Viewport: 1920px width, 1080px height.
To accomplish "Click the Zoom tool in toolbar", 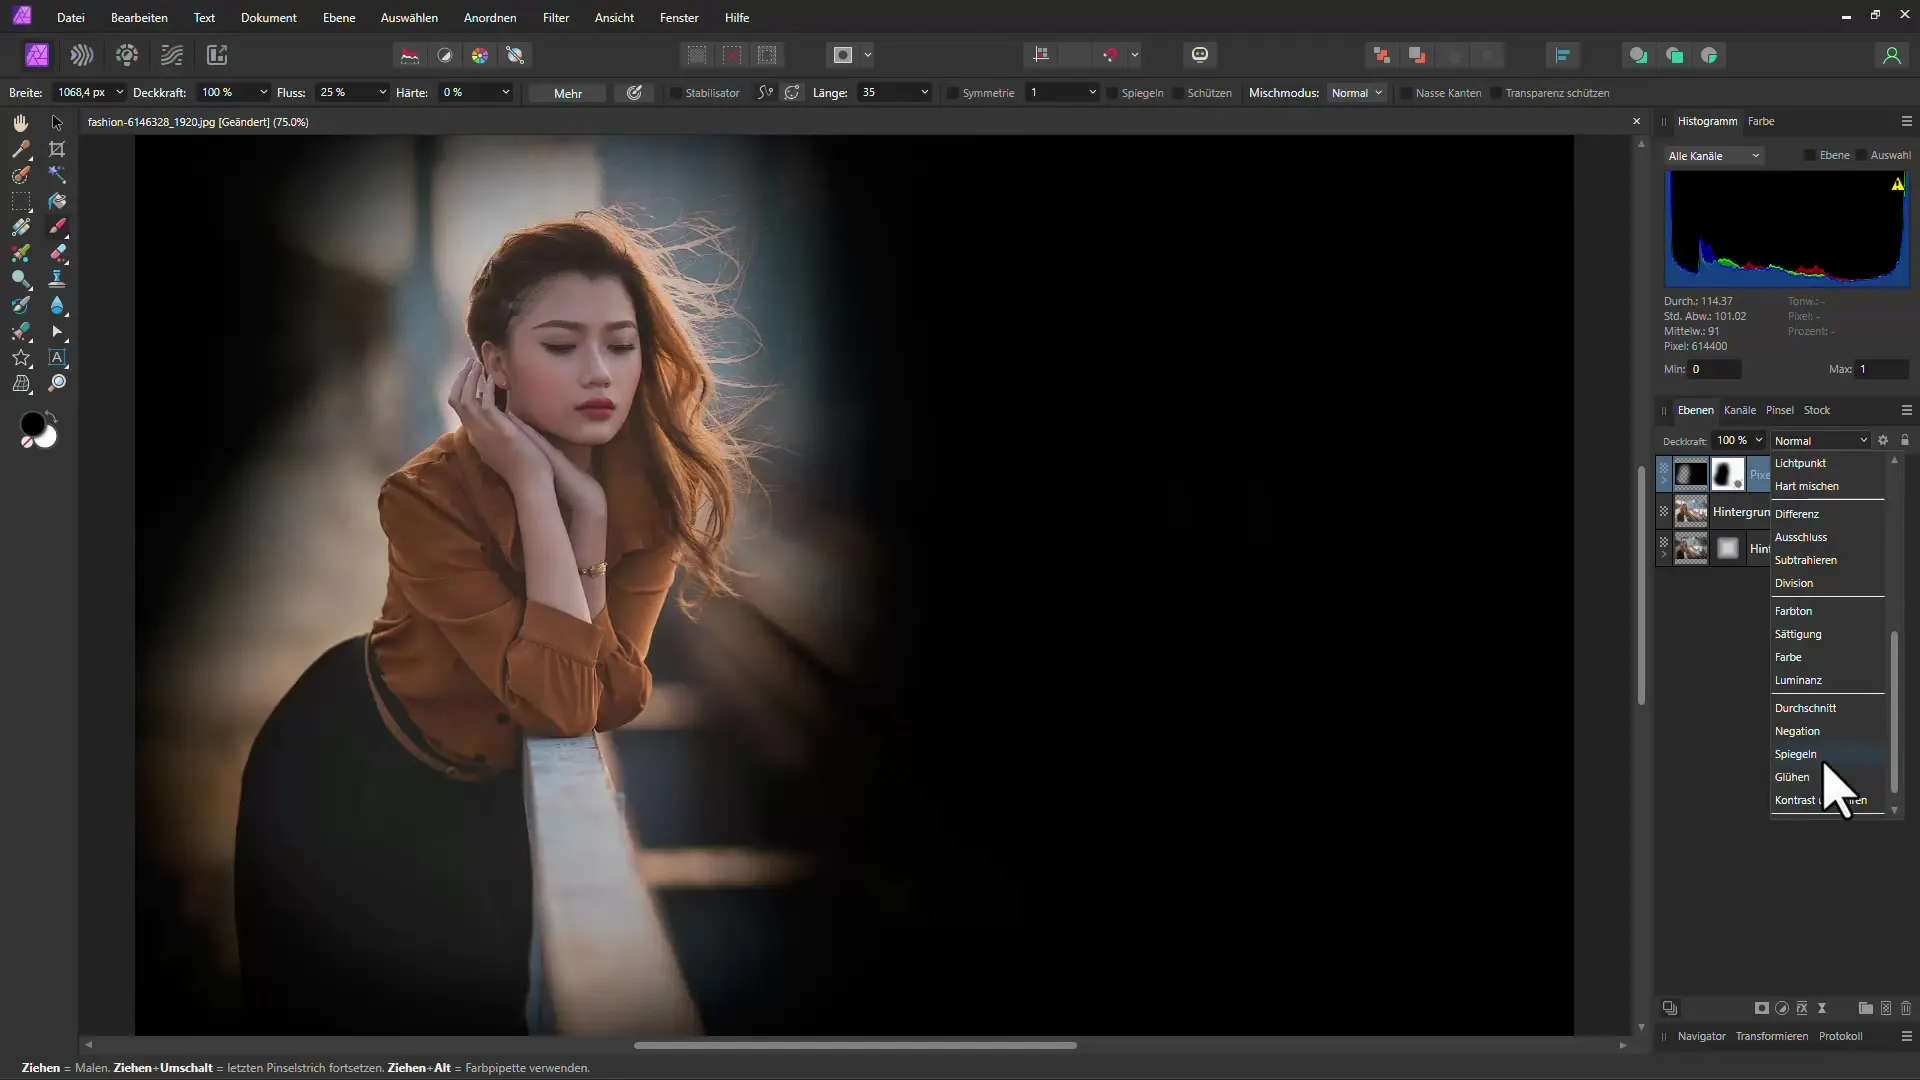I will pos(58,382).
